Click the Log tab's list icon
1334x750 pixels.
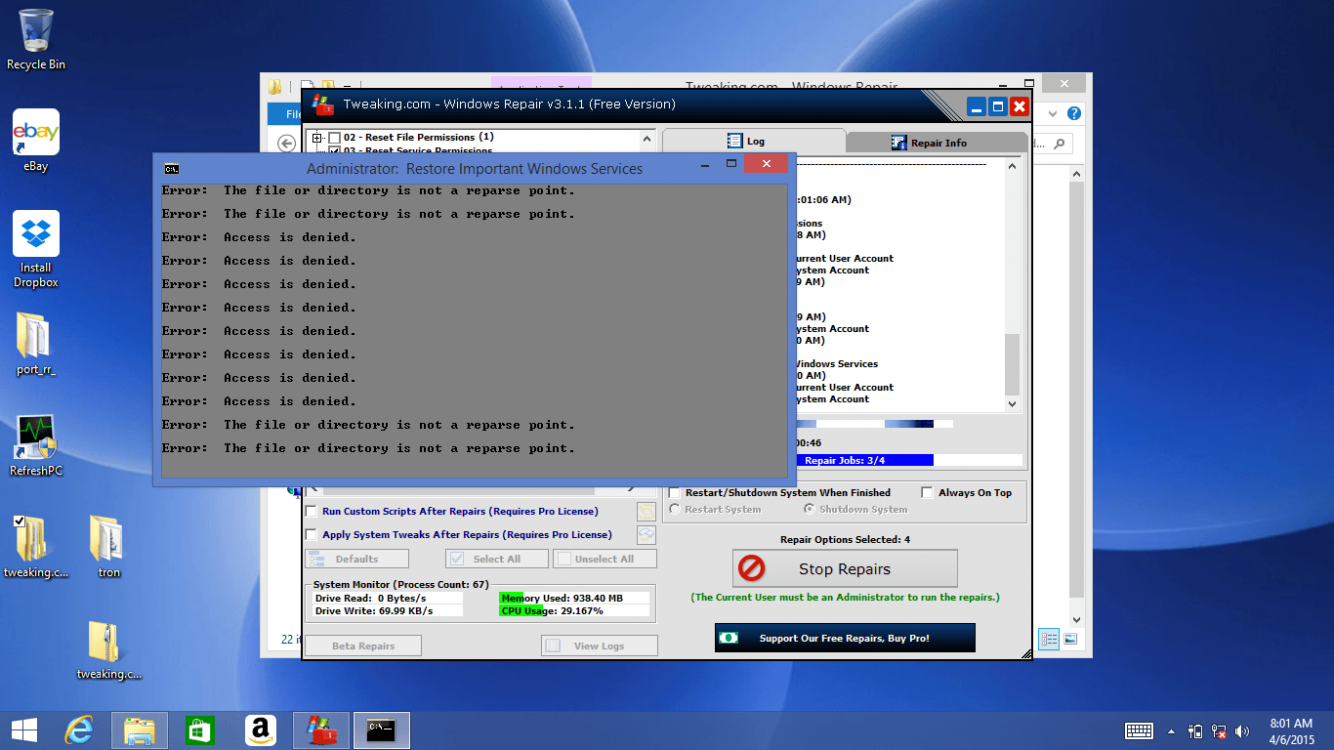pos(735,142)
